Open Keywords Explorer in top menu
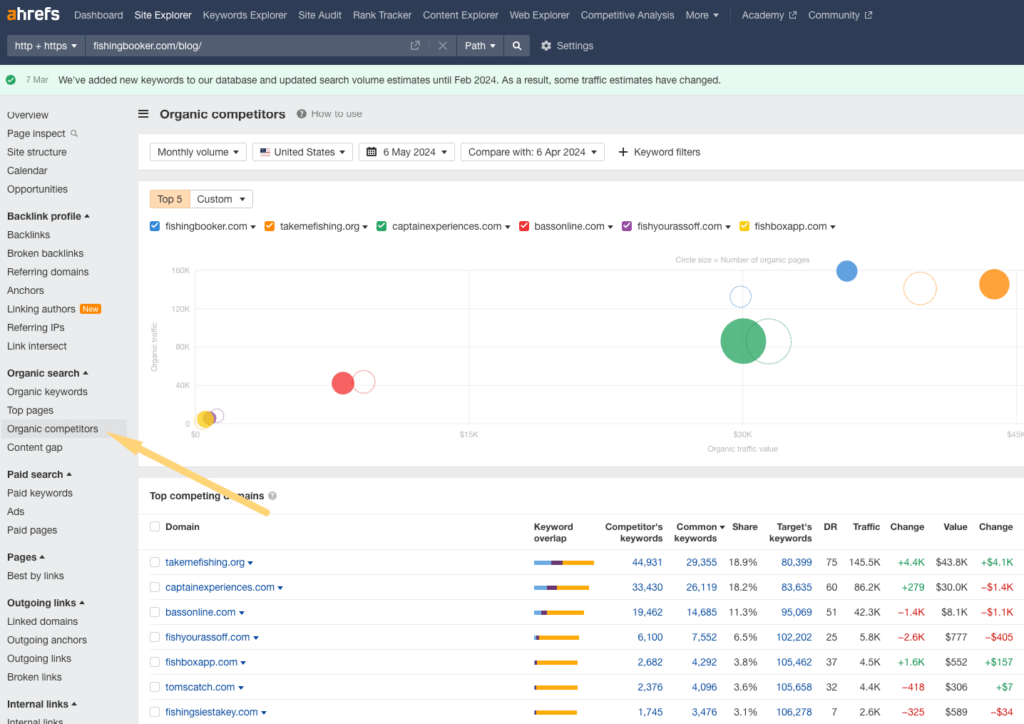The height and width of the screenshot is (724, 1024). tap(244, 15)
